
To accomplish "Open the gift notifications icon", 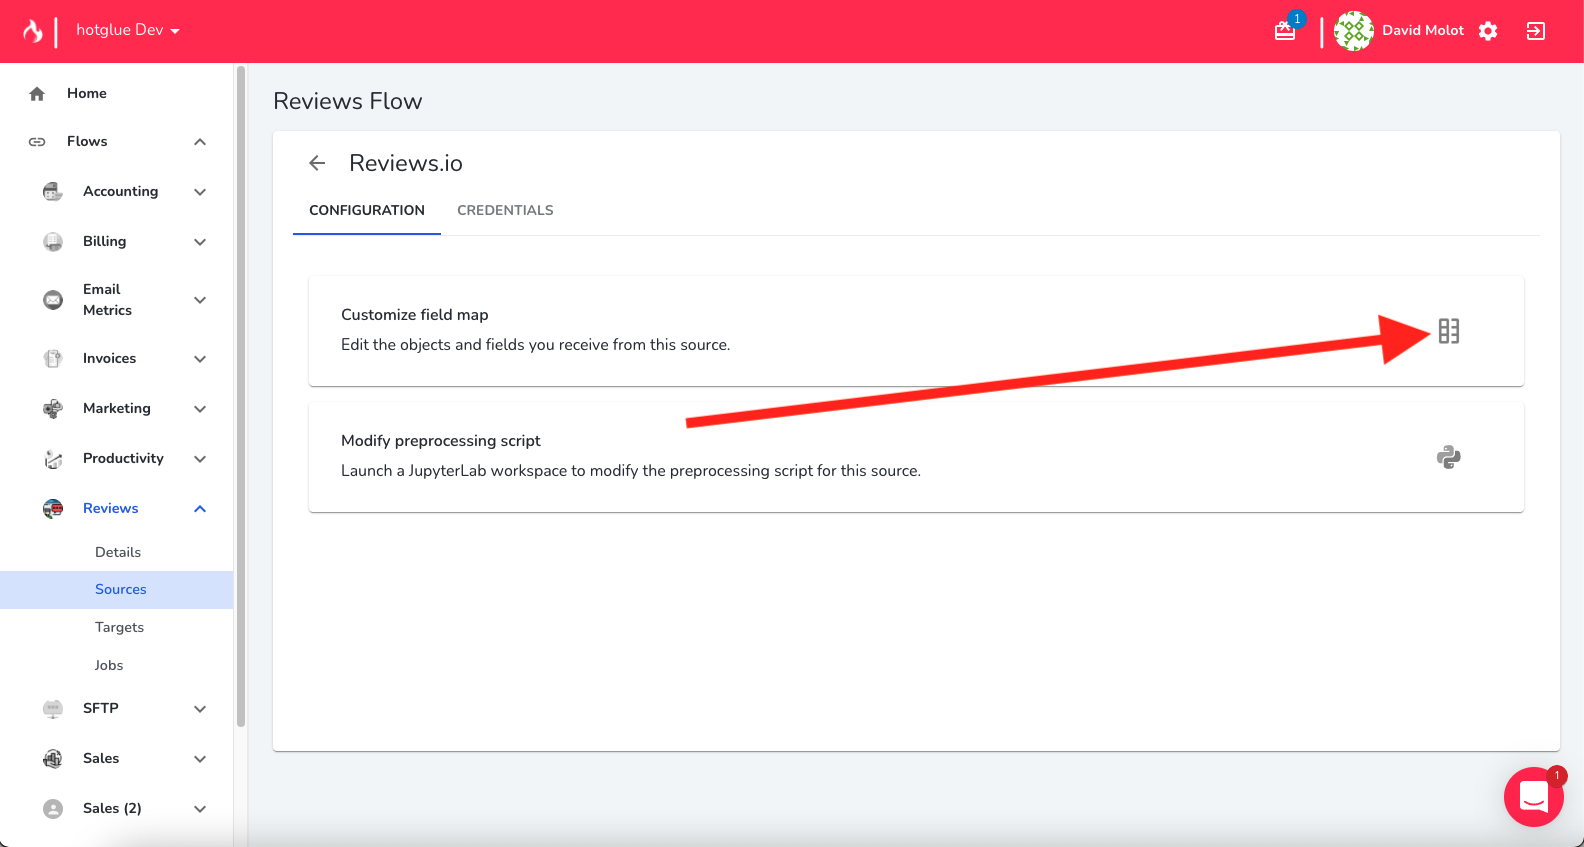I will click(1285, 31).
